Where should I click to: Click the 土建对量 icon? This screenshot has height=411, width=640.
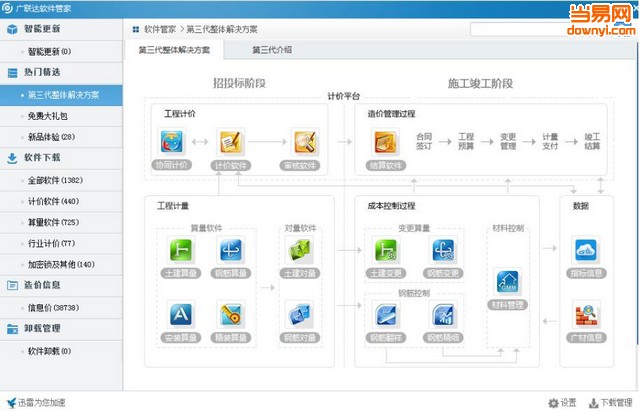pyautogui.click(x=300, y=249)
